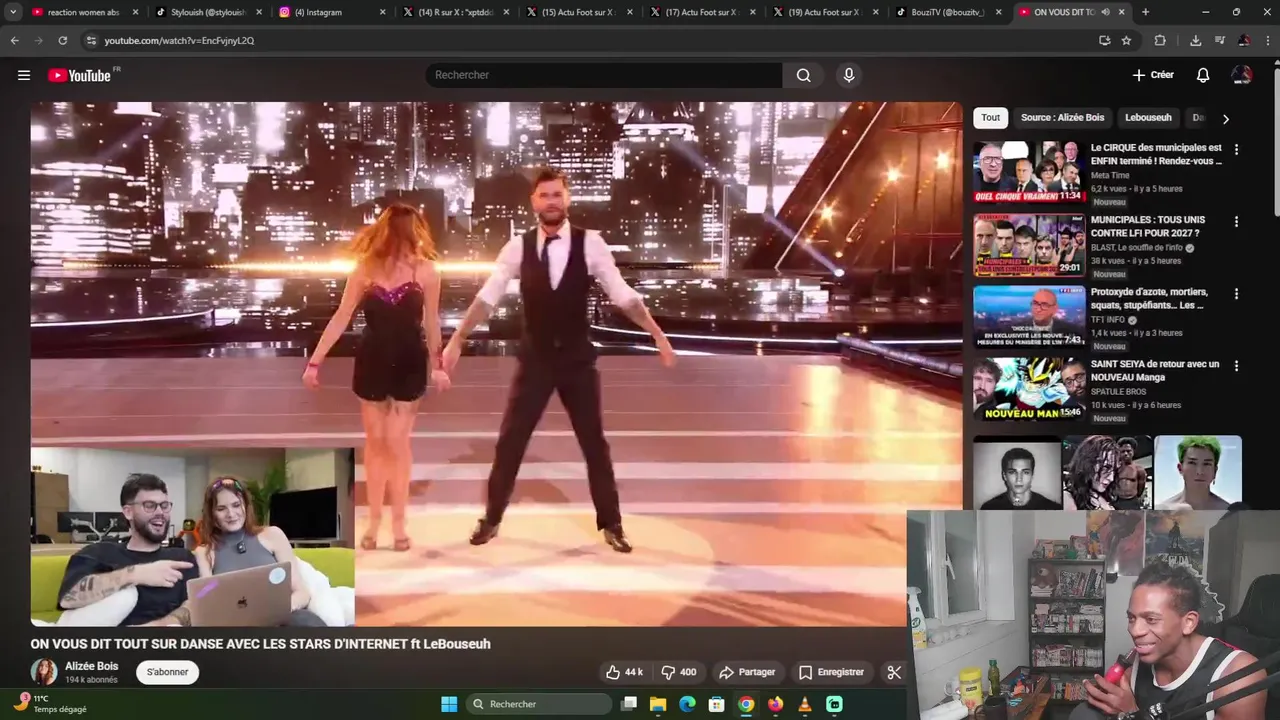Click the video title ON VOUS DIT TOUT
This screenshot has width=1280, height=720.
[x=261, y=644]
